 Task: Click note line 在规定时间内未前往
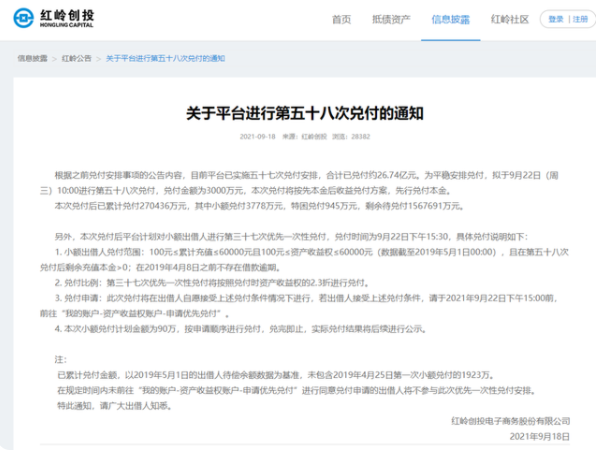coord(297,390)
